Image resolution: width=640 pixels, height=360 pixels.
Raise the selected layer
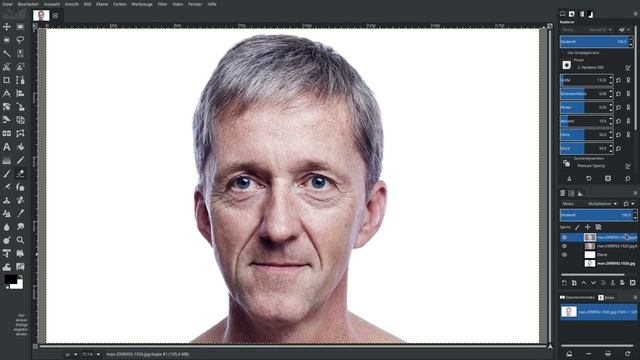click(x=584, y=283)
